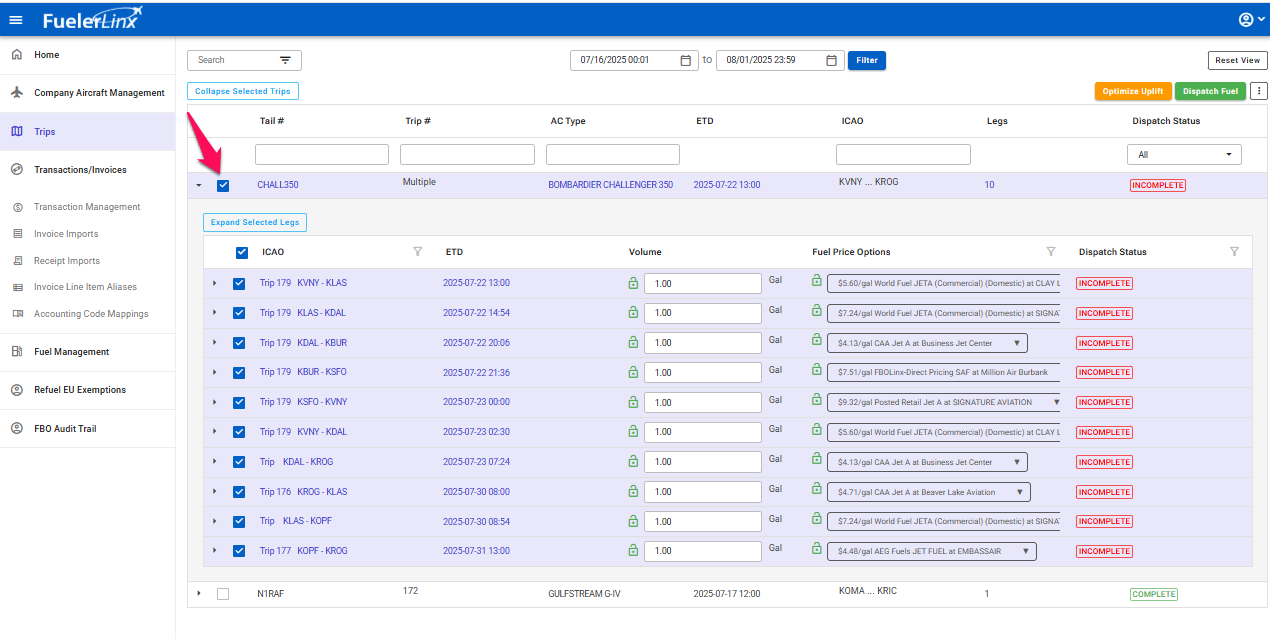This screenshot has width=1270, height=639.
Task: Click the Tail # filter input field
Action: [322, 155]
